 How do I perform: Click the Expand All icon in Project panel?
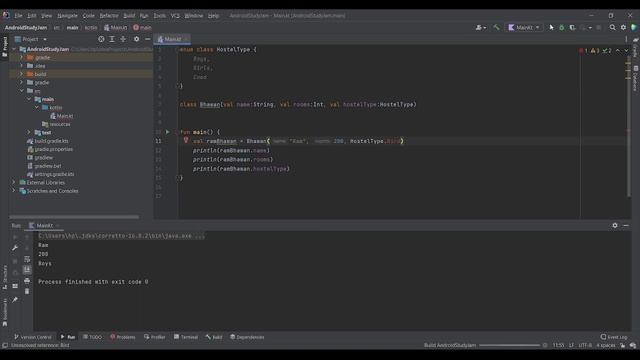[112, 39]
